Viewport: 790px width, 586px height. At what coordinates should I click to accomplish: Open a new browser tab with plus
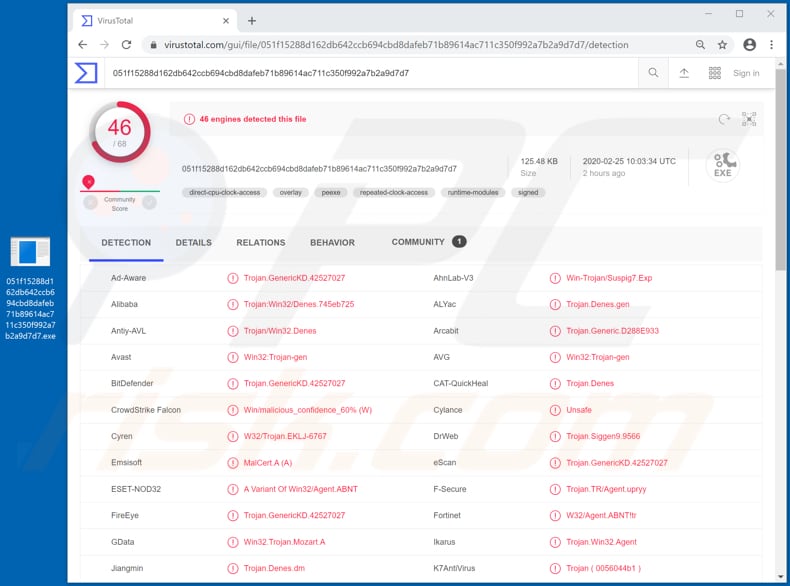click(x=252, y=21)
